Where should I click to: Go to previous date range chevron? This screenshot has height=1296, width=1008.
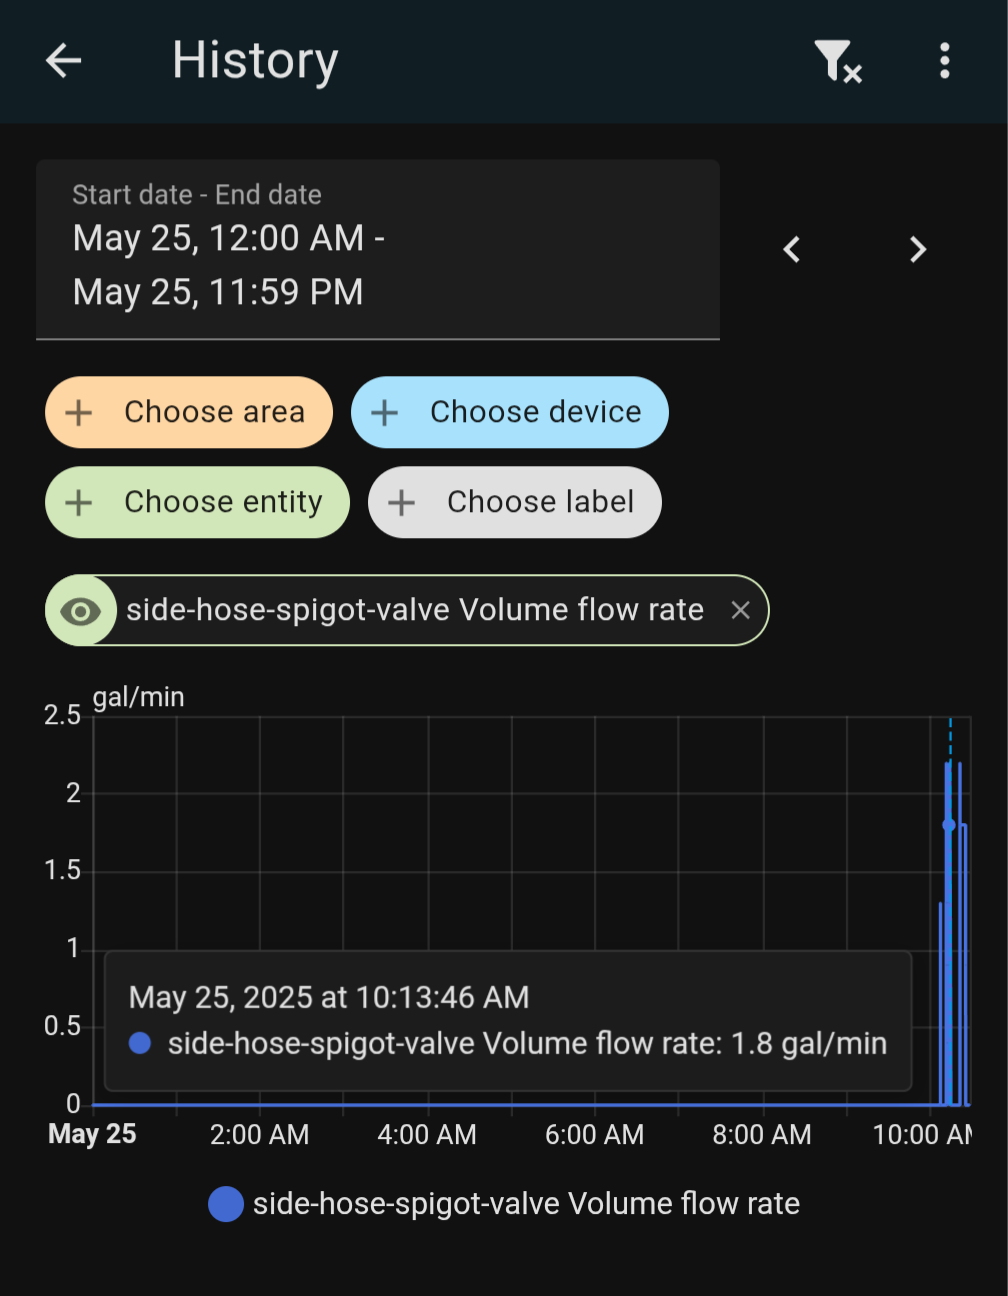click(792, 249)
